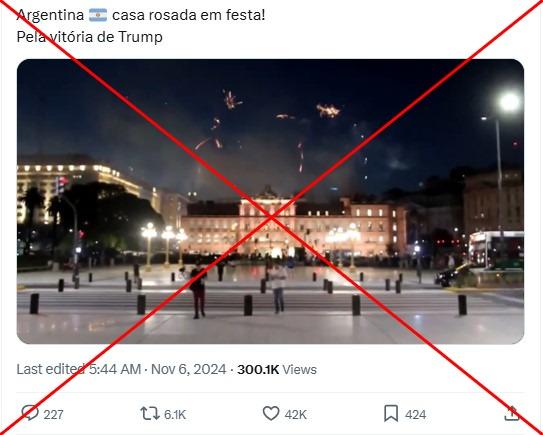The image size is (543, 435).
Task: Click the Nov 6, 2024 date
Action: click(188, 370)
